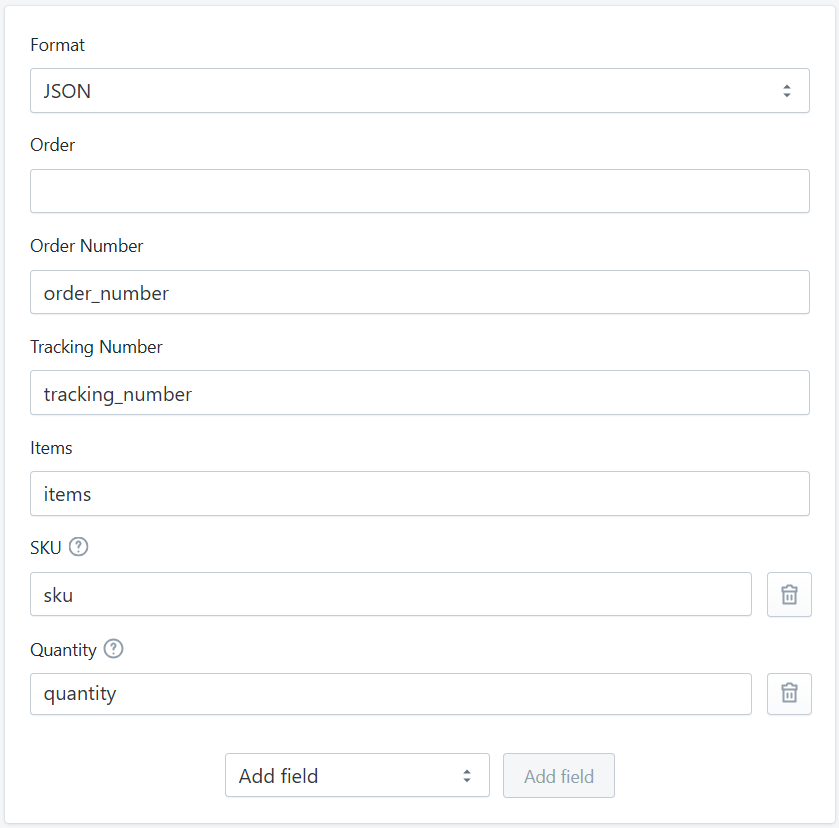Select the tracking_number input box
This screenshot has width=839, height=828.
(x=419, y=393)
